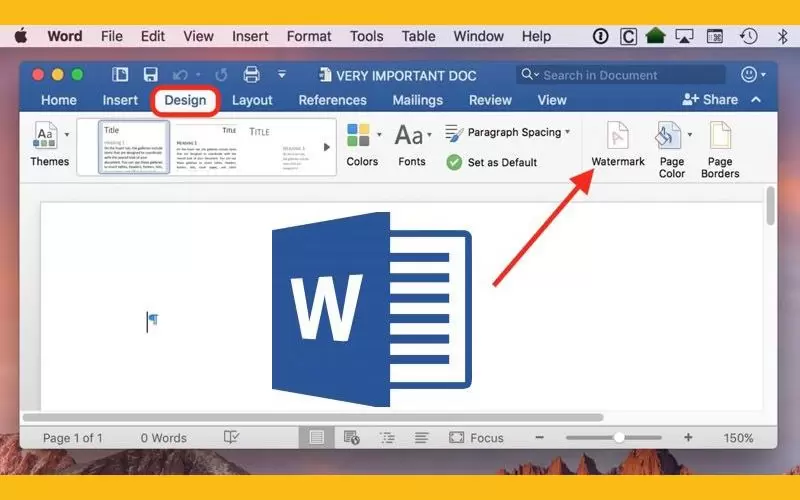This screenshot has width=800, height=500.
Task: Click in the Search in Document field
Action: click(x=621, y=75)
